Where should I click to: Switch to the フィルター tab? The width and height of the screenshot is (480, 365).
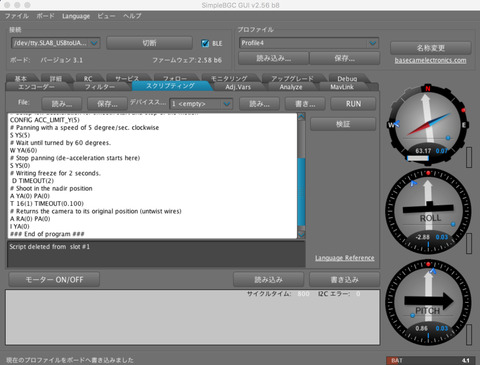pyautogui.click(x=100, y=87)
